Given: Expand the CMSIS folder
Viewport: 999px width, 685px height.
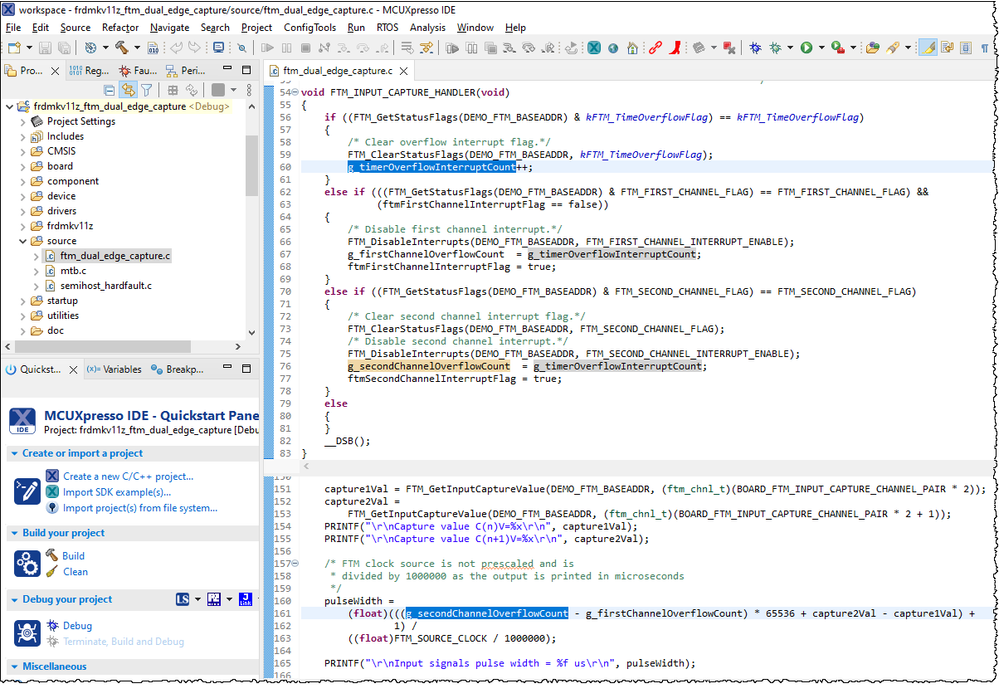Looking at the screenshot, I should click(24, 151).
